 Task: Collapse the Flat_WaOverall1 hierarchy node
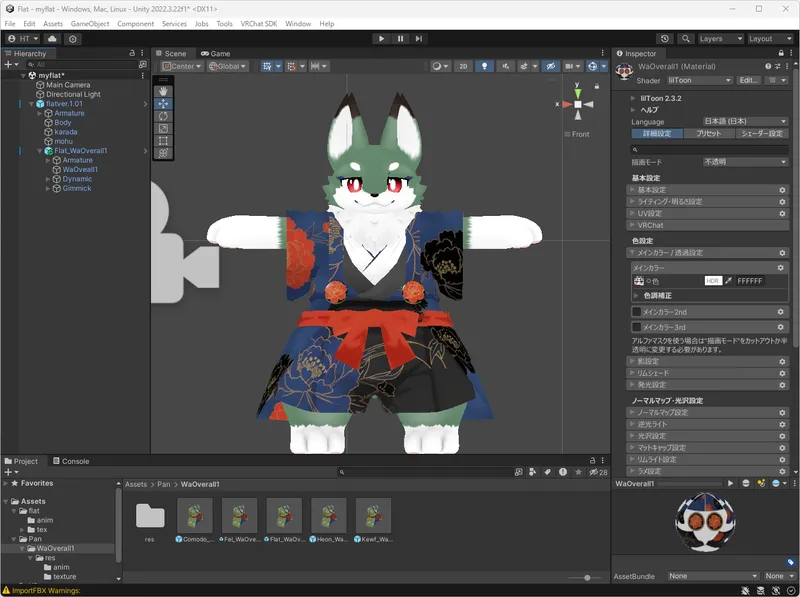(x=40, y=151)
